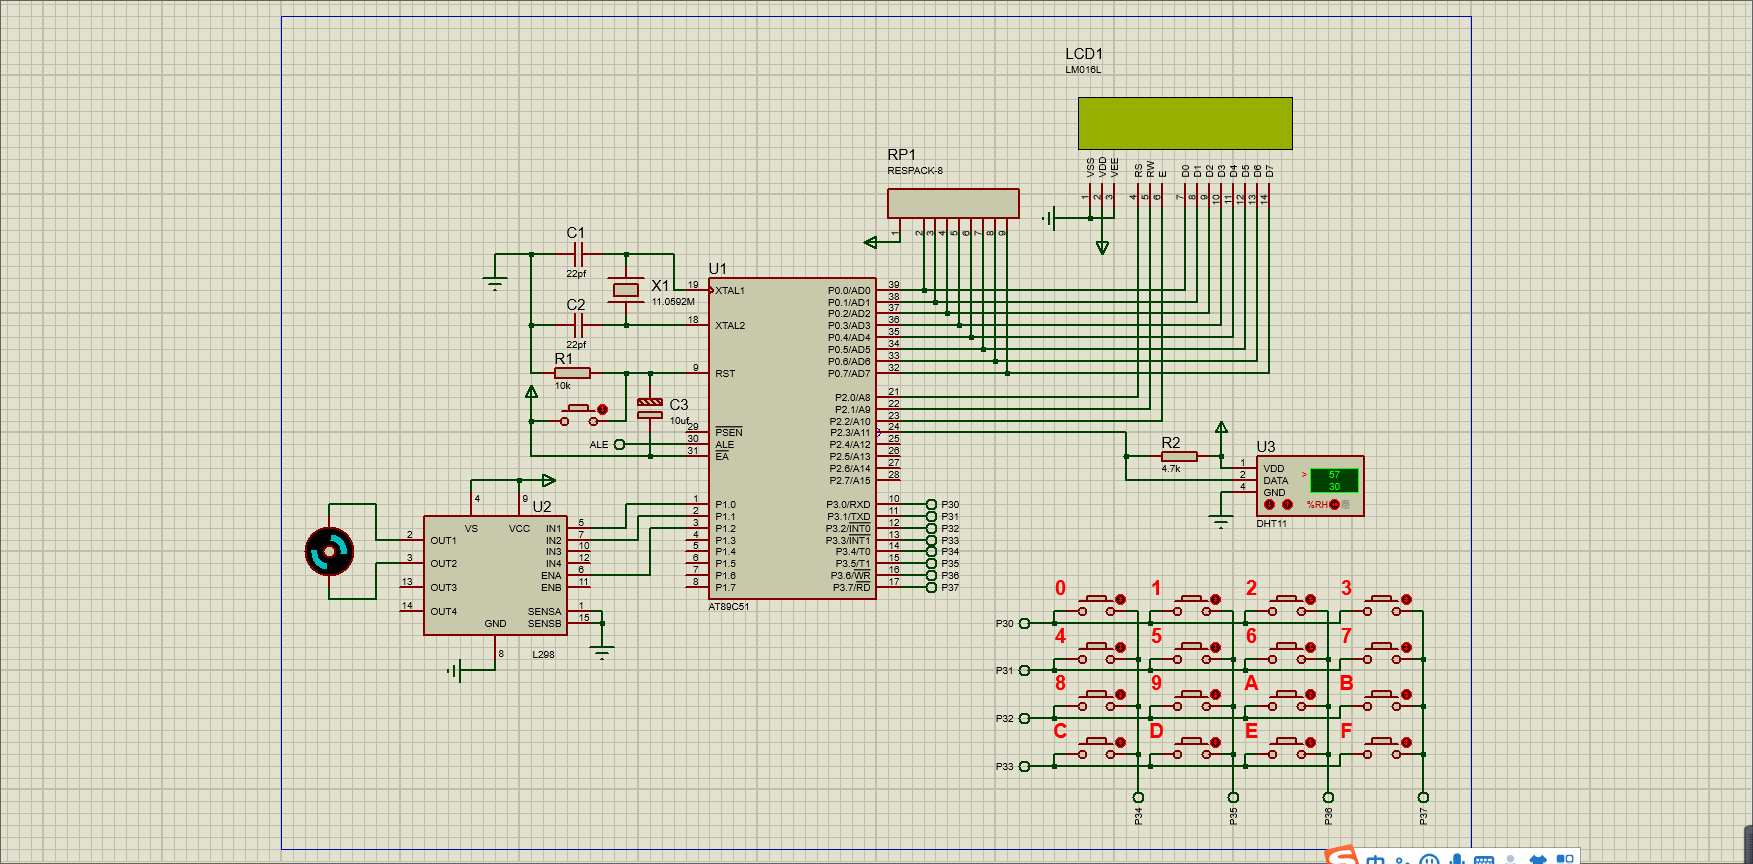
Task: Select resistor R2 body
Action: pos(1179,456)
